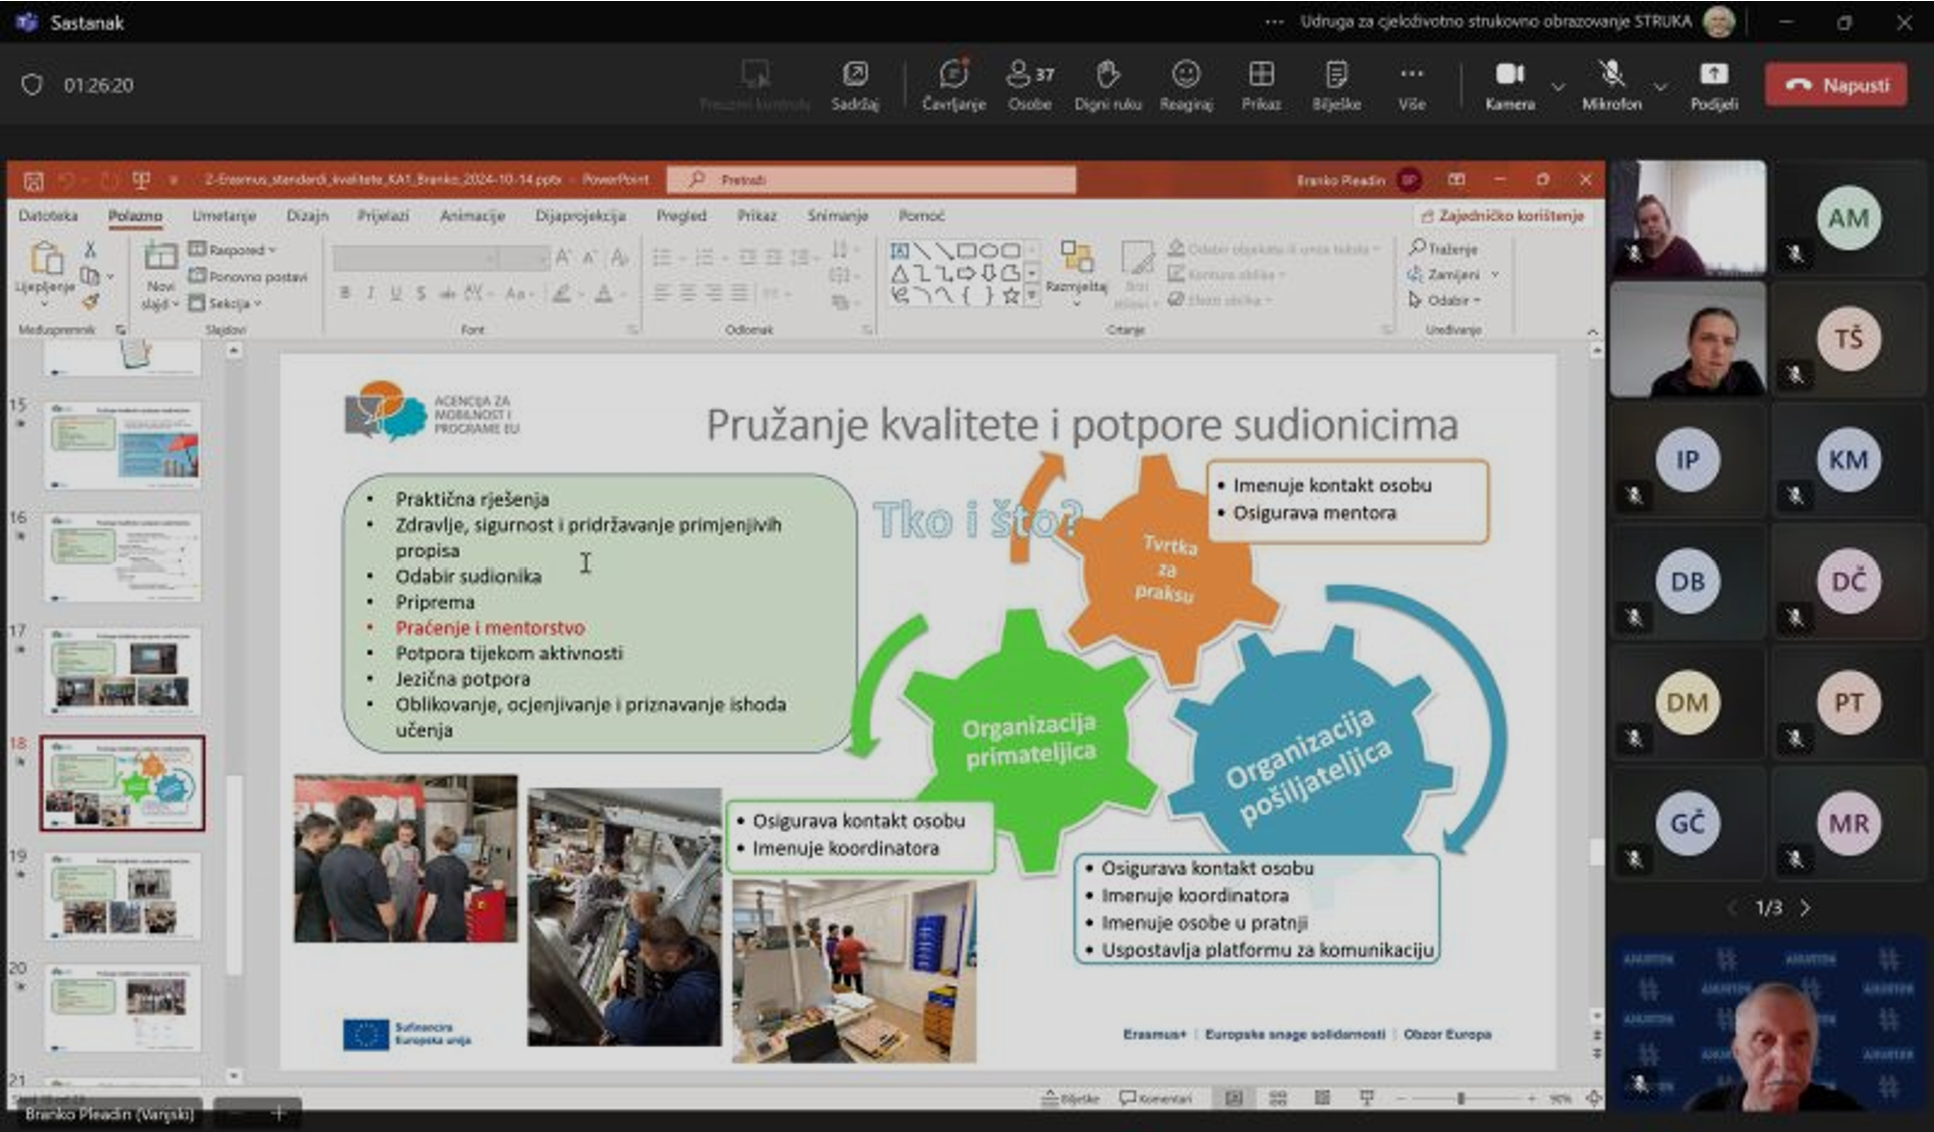
Task: Click the TŠ participant avatar
Action: [1848, 339]
